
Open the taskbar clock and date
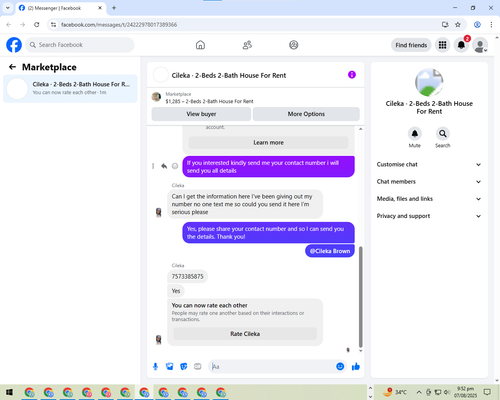pyautogui.click(x=465, y=392)
